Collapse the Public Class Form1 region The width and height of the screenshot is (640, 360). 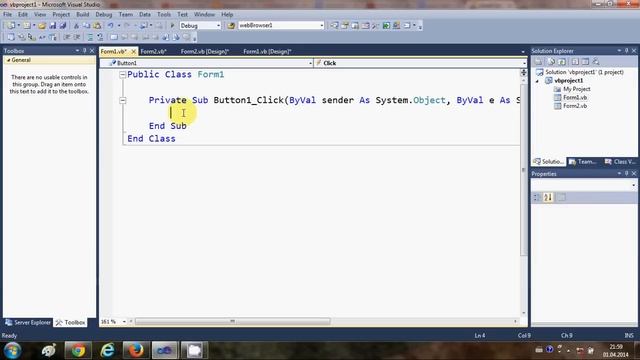pyautogui.click(x=122, y=75)
